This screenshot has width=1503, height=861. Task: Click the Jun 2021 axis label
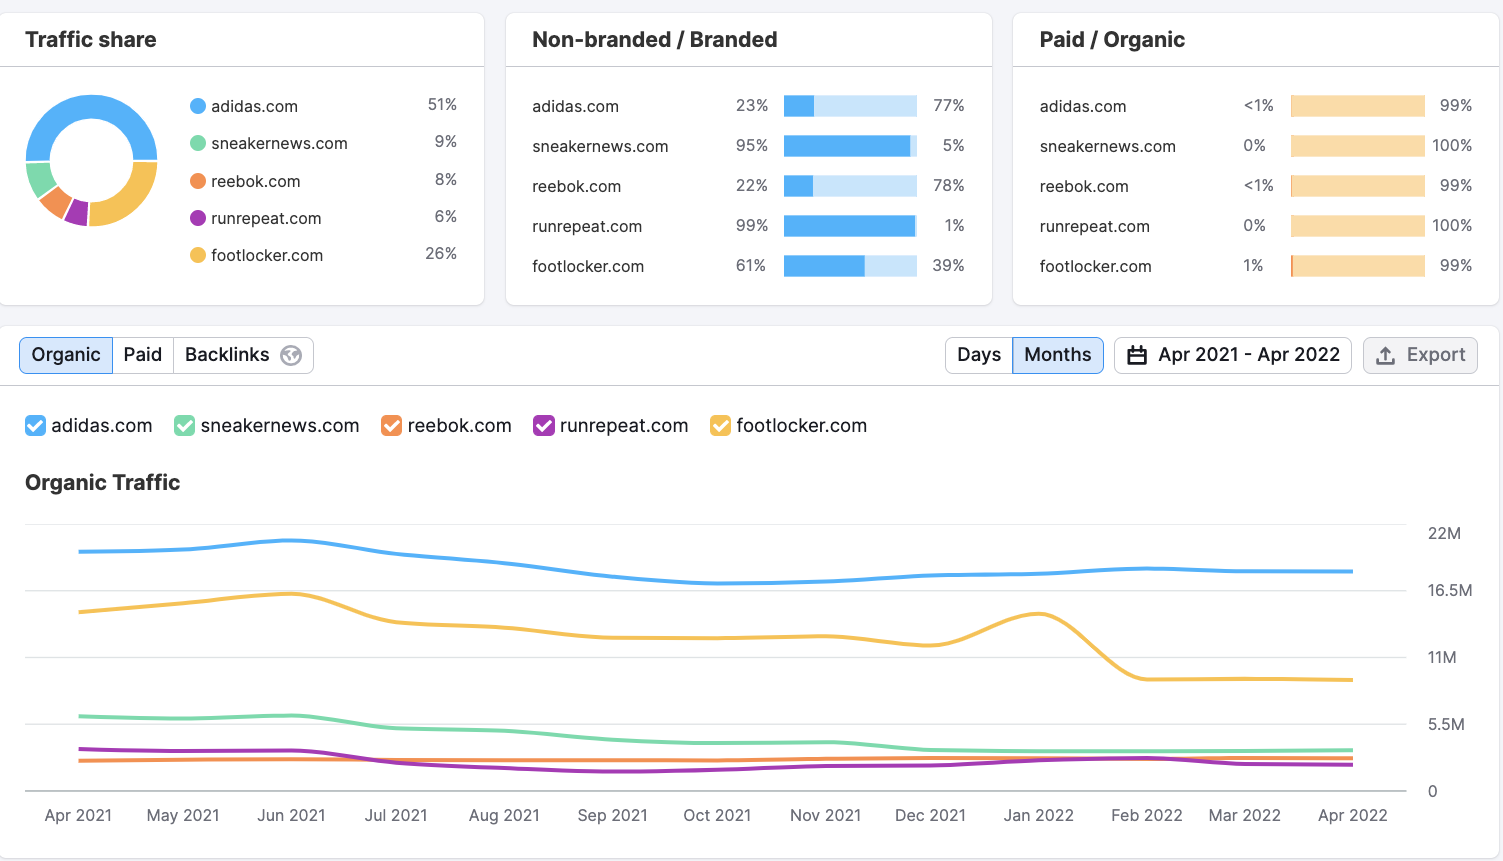point(291,815)
